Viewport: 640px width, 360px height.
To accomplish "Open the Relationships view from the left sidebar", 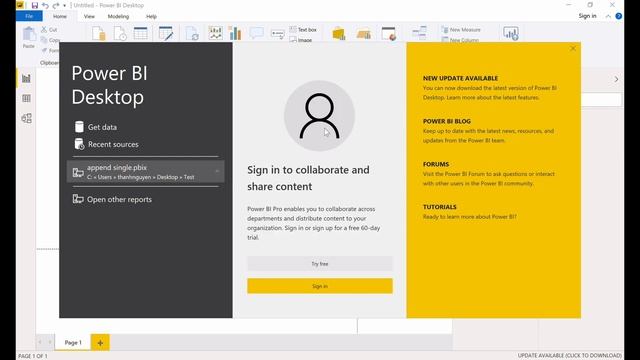I will tap(27, 118).
